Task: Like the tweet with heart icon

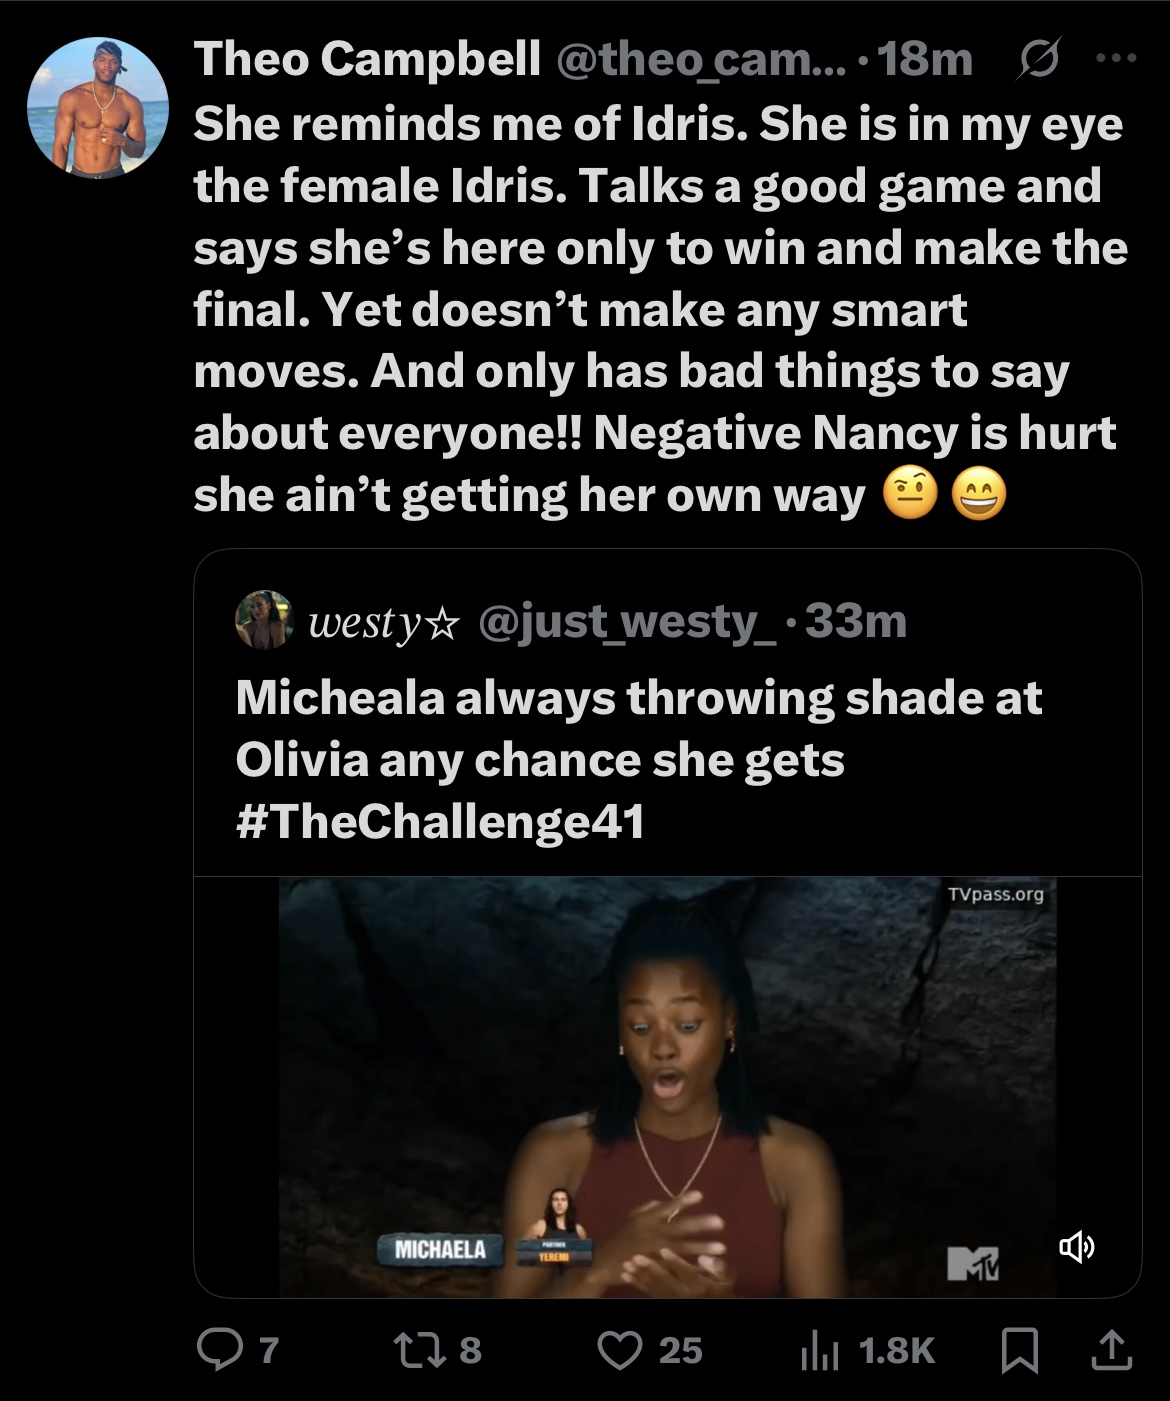Action: pyautogui.click(x=620, y=1351)
